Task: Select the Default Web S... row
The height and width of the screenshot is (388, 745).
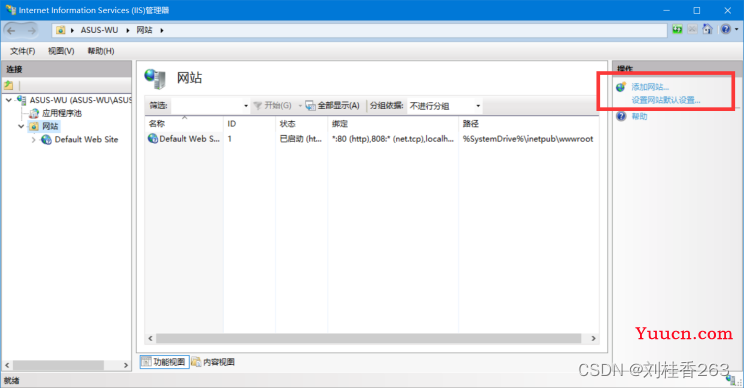Action: pos(372,139)
